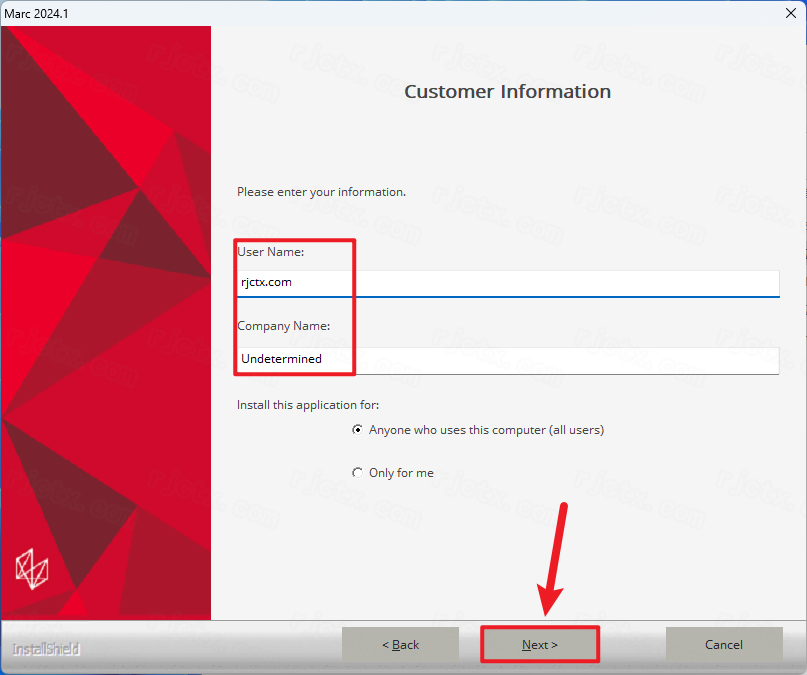This screenshot has width=807, height=675.
Task: Choose the 'Only for me' radio button
Action: [x=357, y=472]
